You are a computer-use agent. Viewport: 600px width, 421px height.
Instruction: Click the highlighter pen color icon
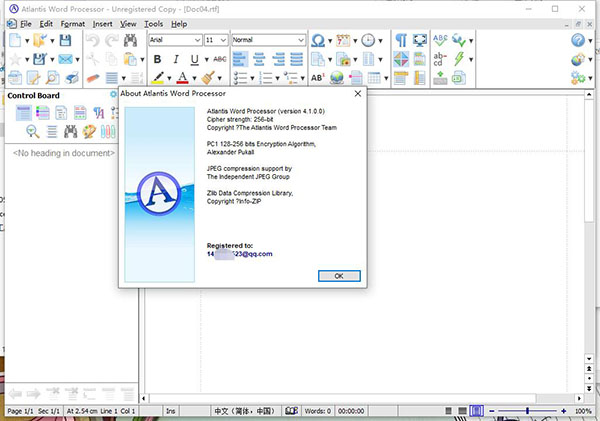click(x=158, y=78)
